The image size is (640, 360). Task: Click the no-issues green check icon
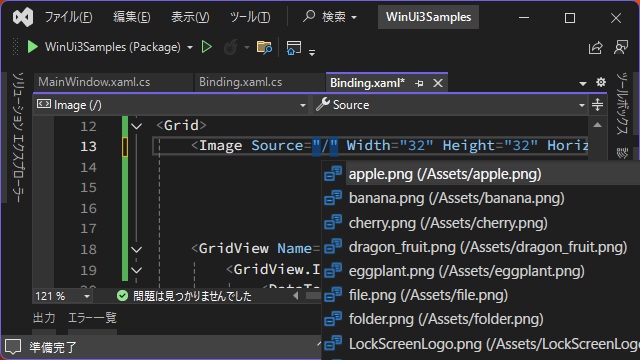click(x=122, y=296)
